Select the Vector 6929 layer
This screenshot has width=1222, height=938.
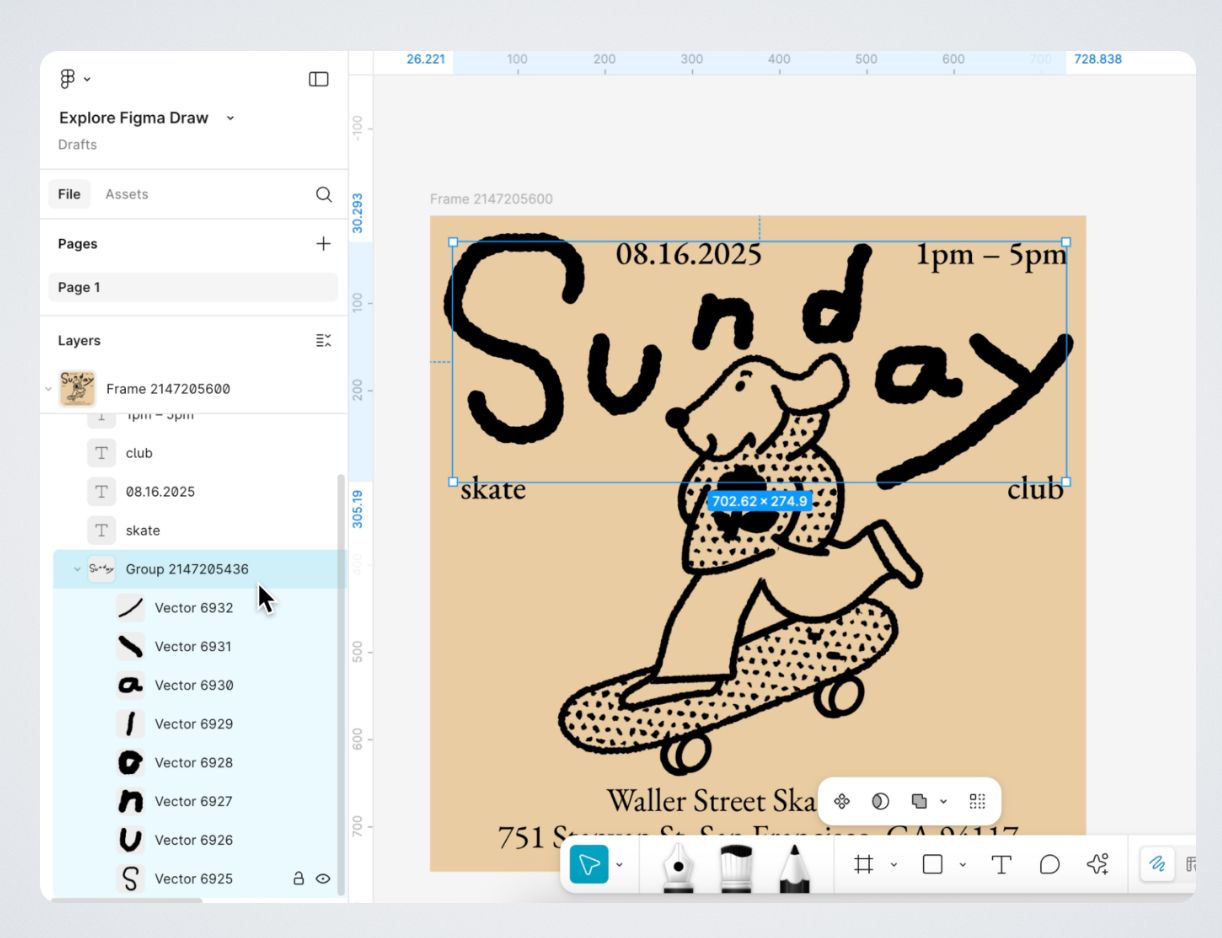[196, 723]
